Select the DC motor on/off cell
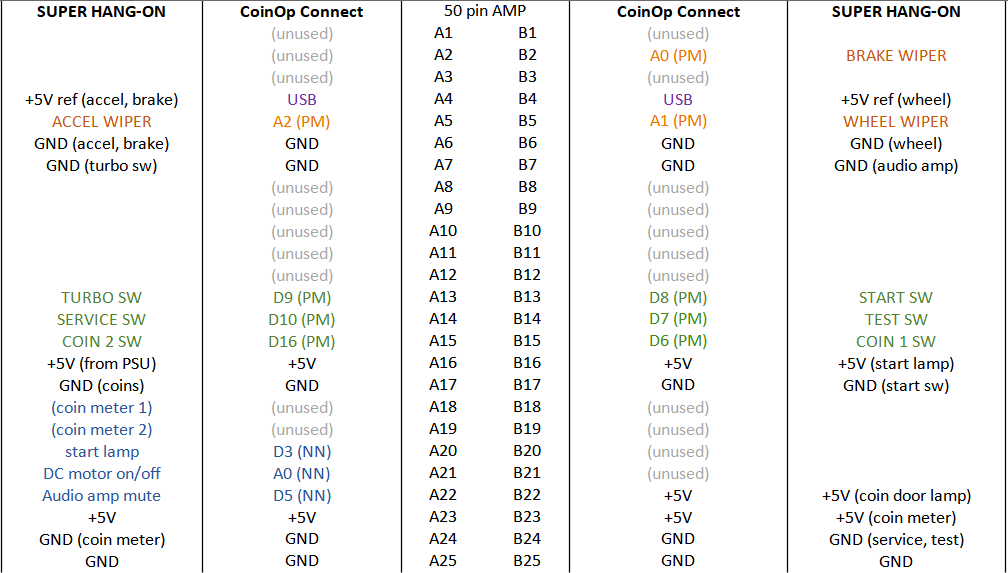This screenshot has height=573, width=1008. [x=101, y=474]
